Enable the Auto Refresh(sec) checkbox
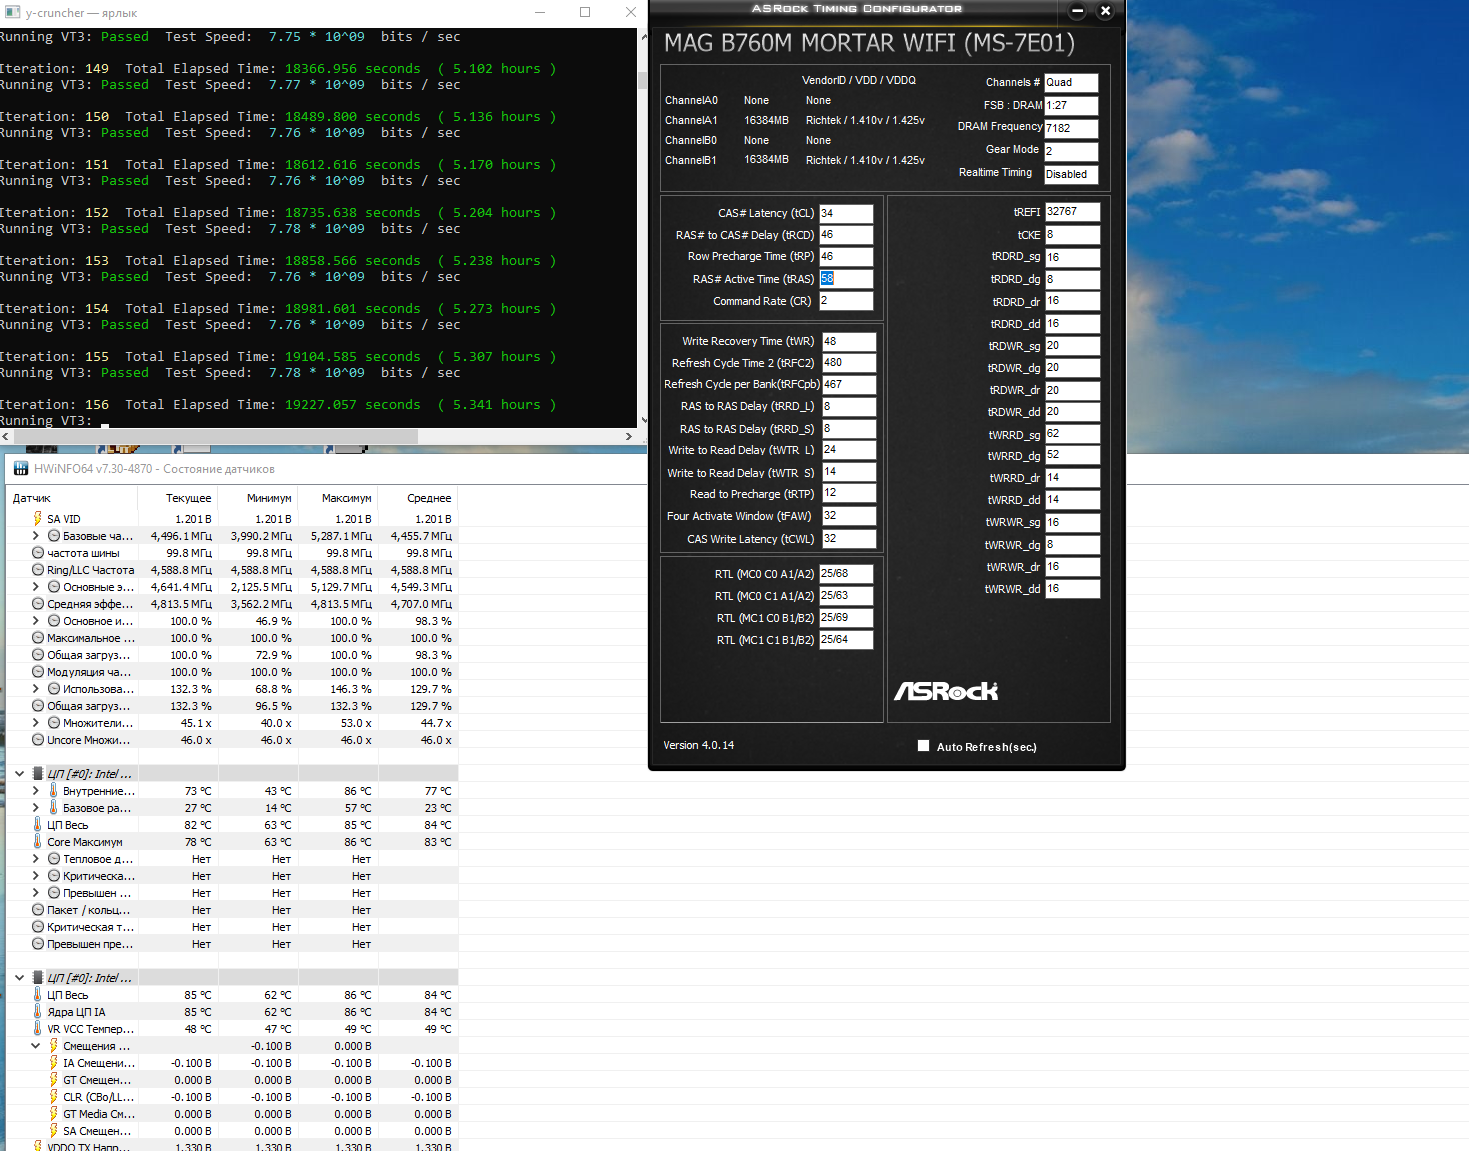This screenshot has width=1469, height=1151. coord(924,746)
